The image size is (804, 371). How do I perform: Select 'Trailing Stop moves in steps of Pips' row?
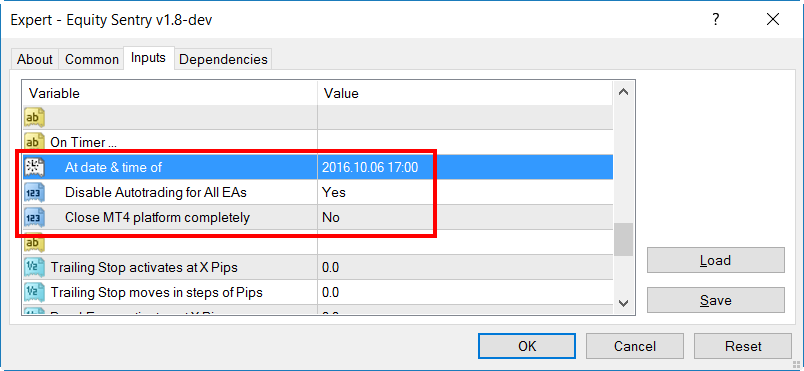pyautogui.click(x=318, y=293)
